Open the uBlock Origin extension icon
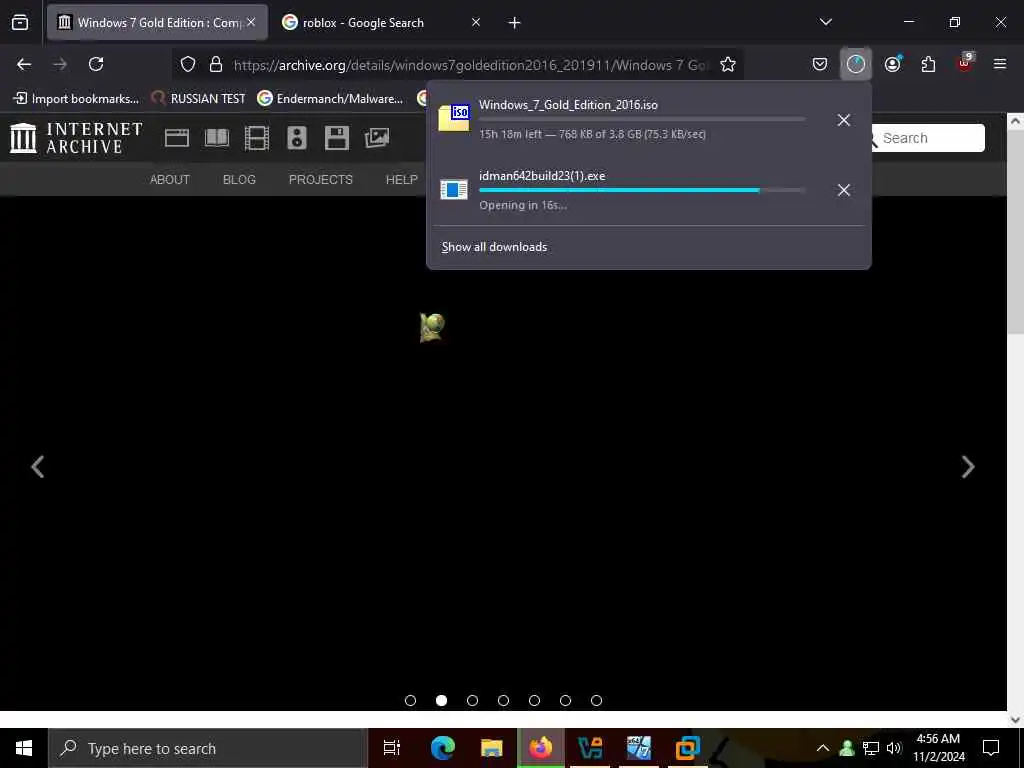The width and height of the screenshot is (1024, 768). pyautogui.click(x=965, y=63)
